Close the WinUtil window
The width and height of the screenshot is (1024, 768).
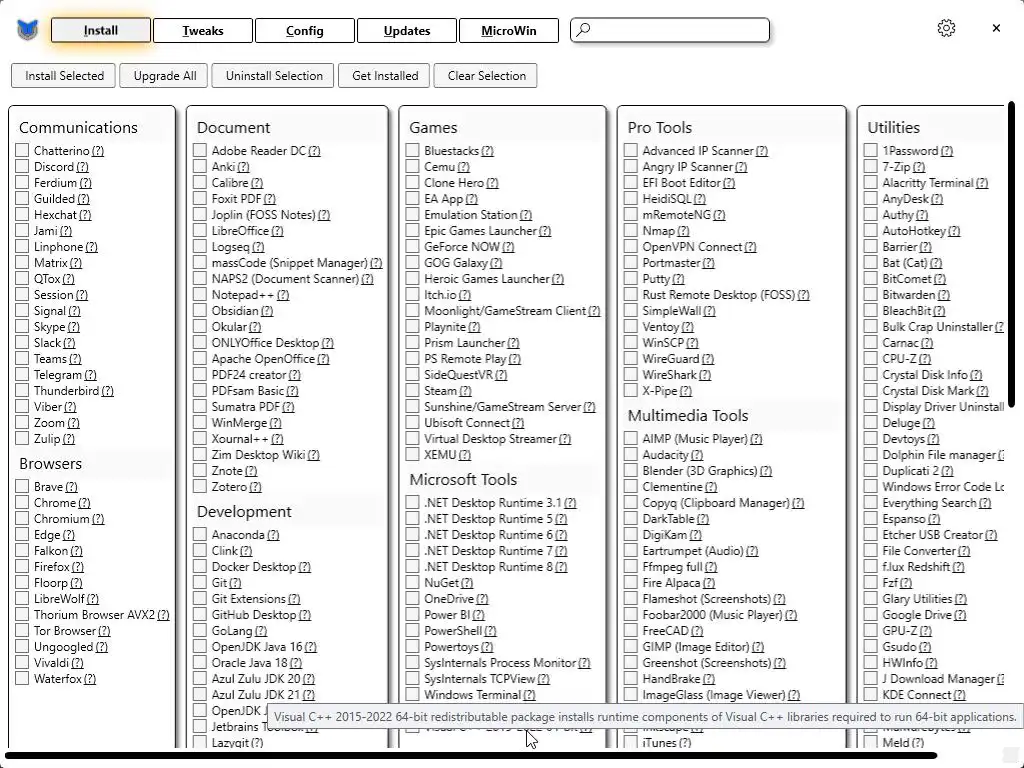click(996, 28)
